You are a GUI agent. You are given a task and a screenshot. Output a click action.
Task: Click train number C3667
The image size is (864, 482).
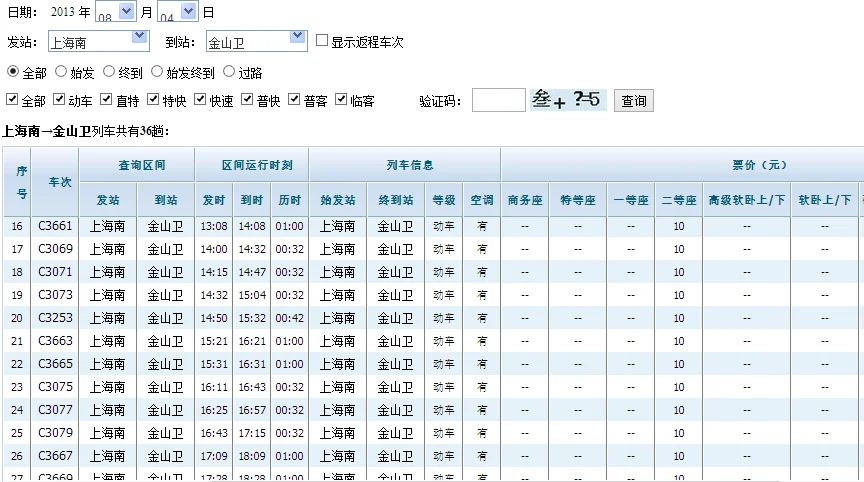point(55,456)
